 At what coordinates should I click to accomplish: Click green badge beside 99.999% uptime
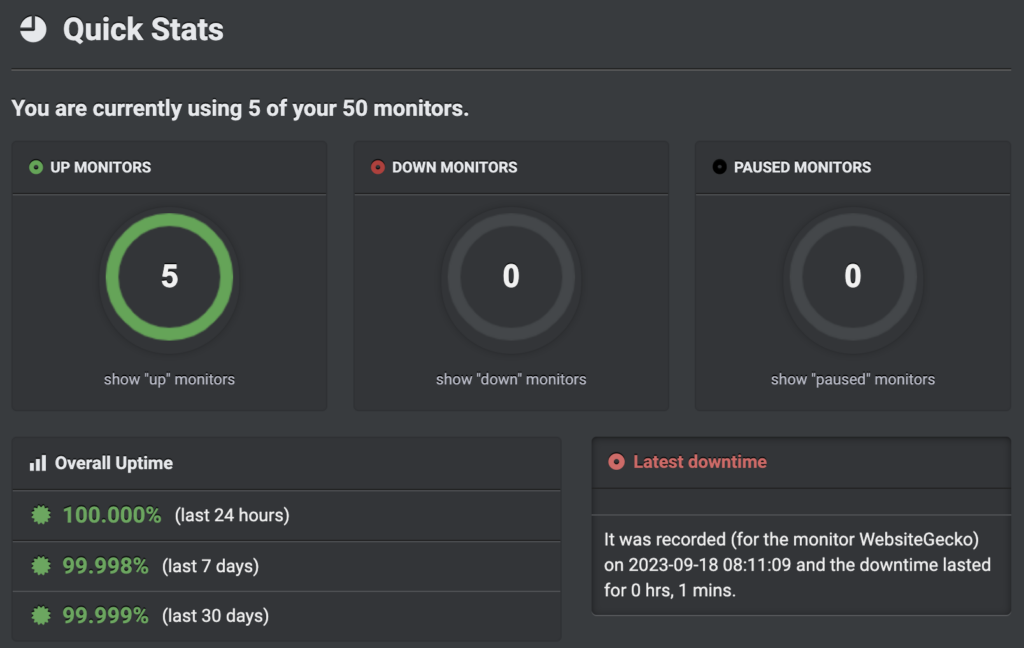click(x=40, y=616)
